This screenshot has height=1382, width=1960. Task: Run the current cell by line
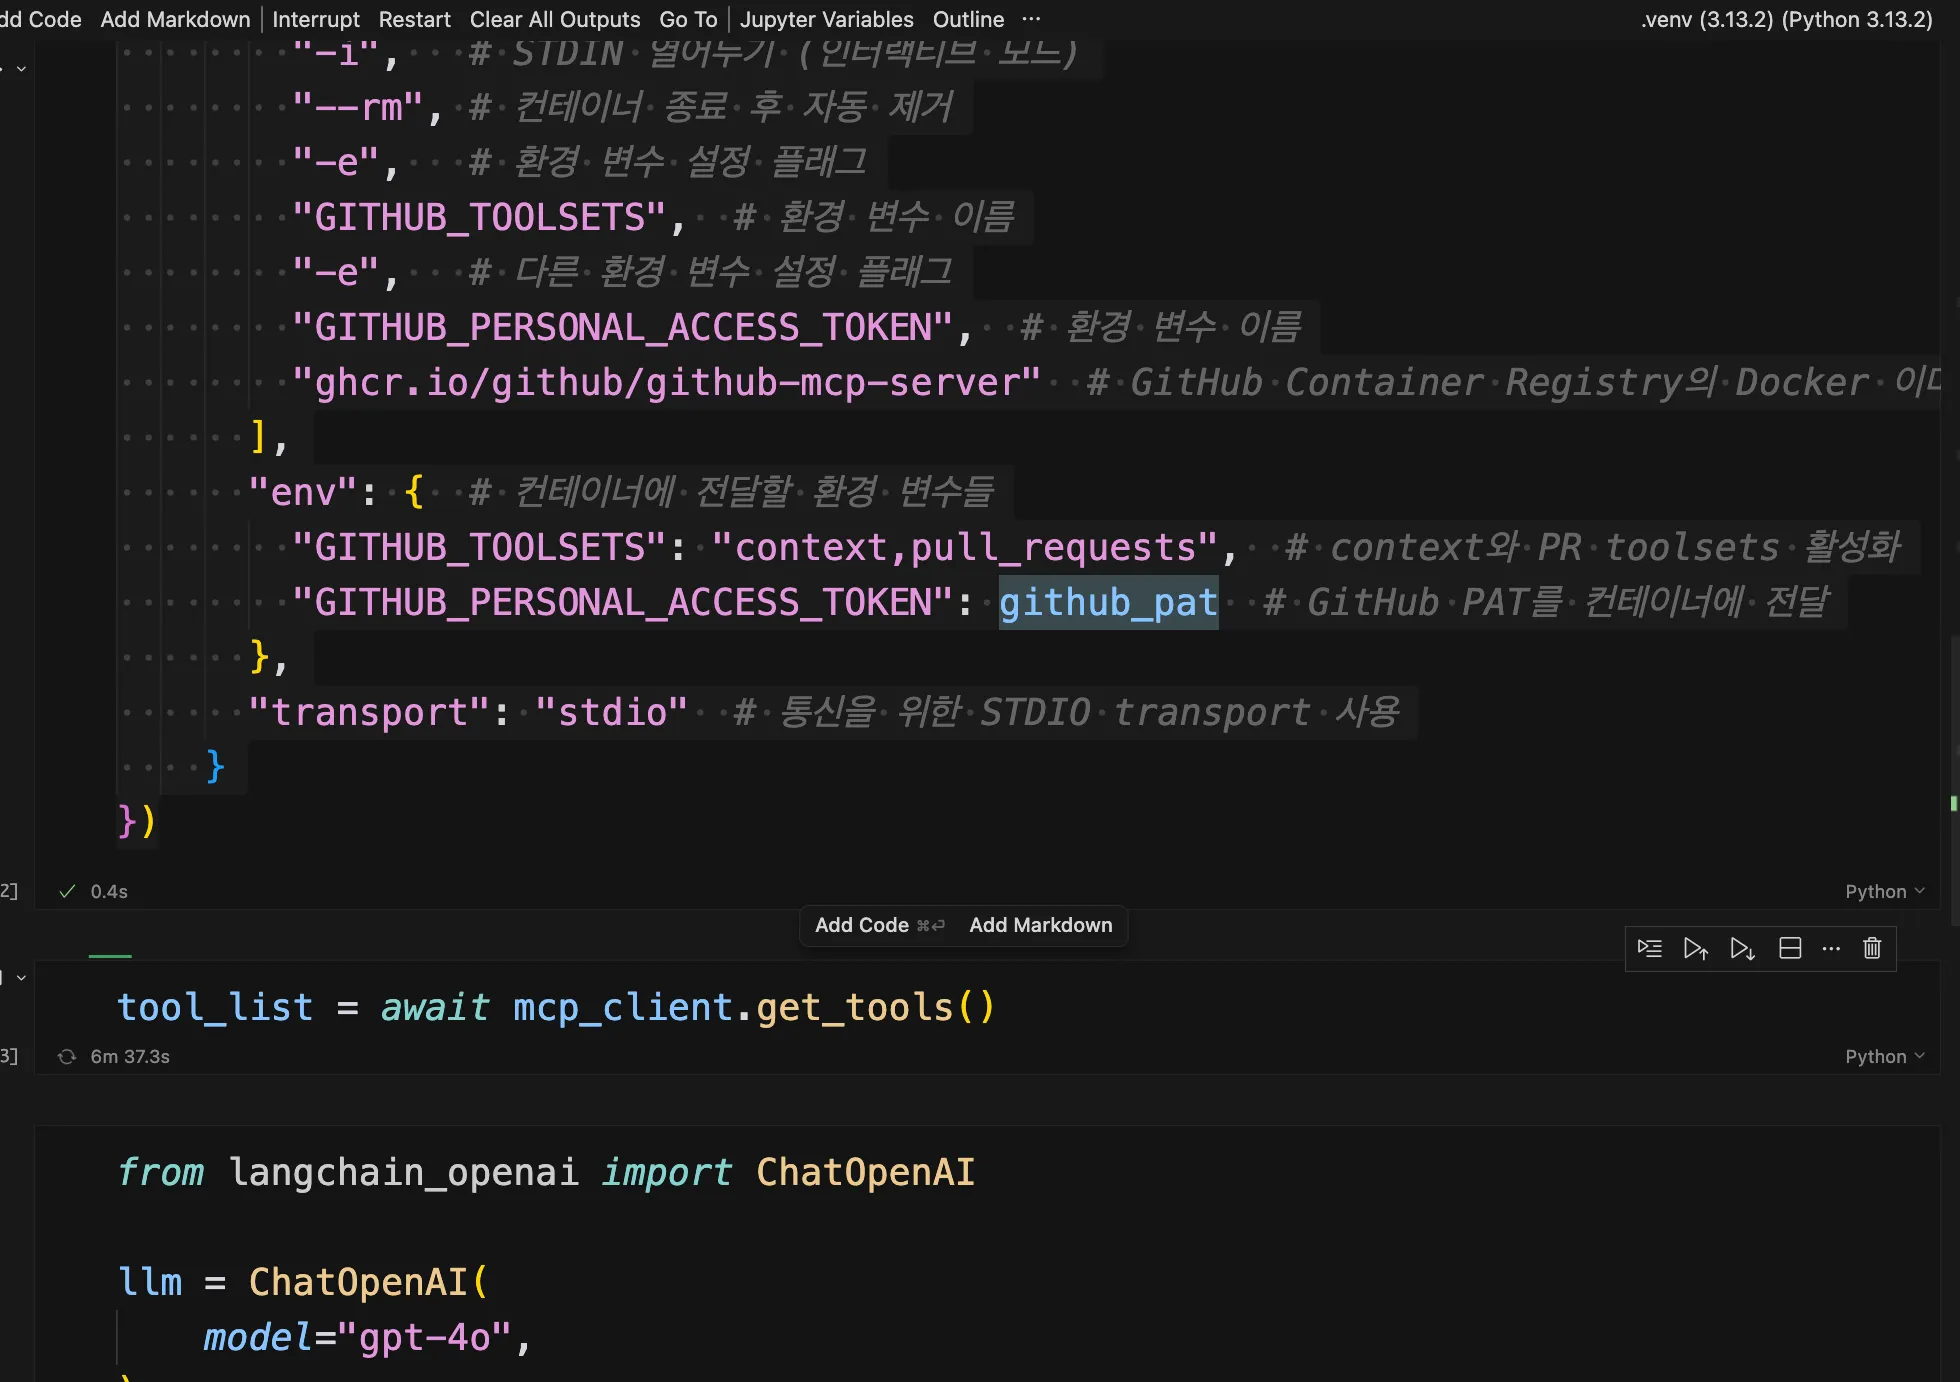tap(1650, 948)
